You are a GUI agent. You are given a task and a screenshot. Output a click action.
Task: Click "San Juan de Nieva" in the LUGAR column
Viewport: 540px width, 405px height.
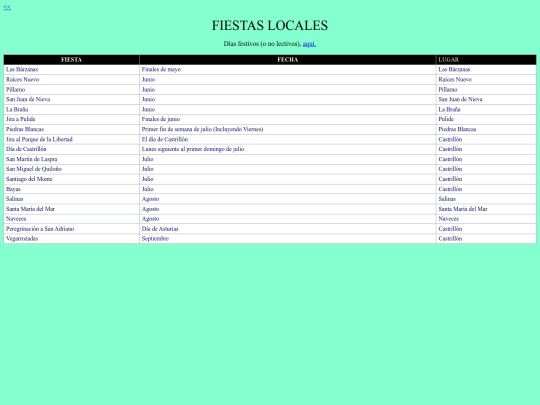coord(460,99)
